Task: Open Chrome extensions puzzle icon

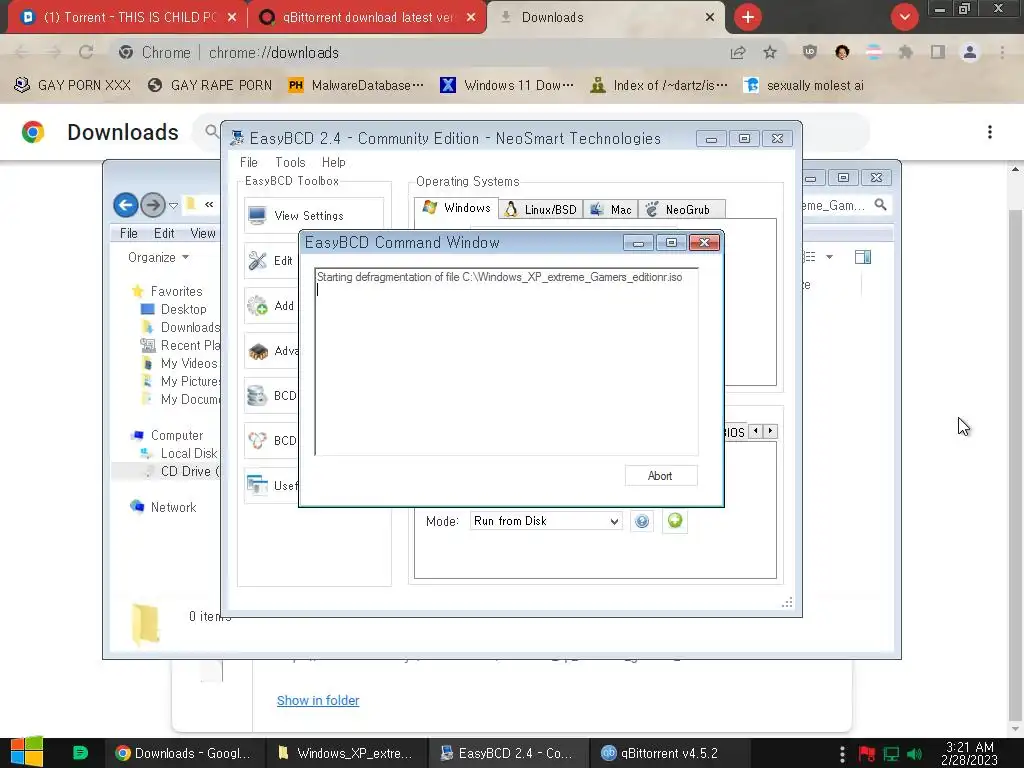Action: tap(906, 52)
